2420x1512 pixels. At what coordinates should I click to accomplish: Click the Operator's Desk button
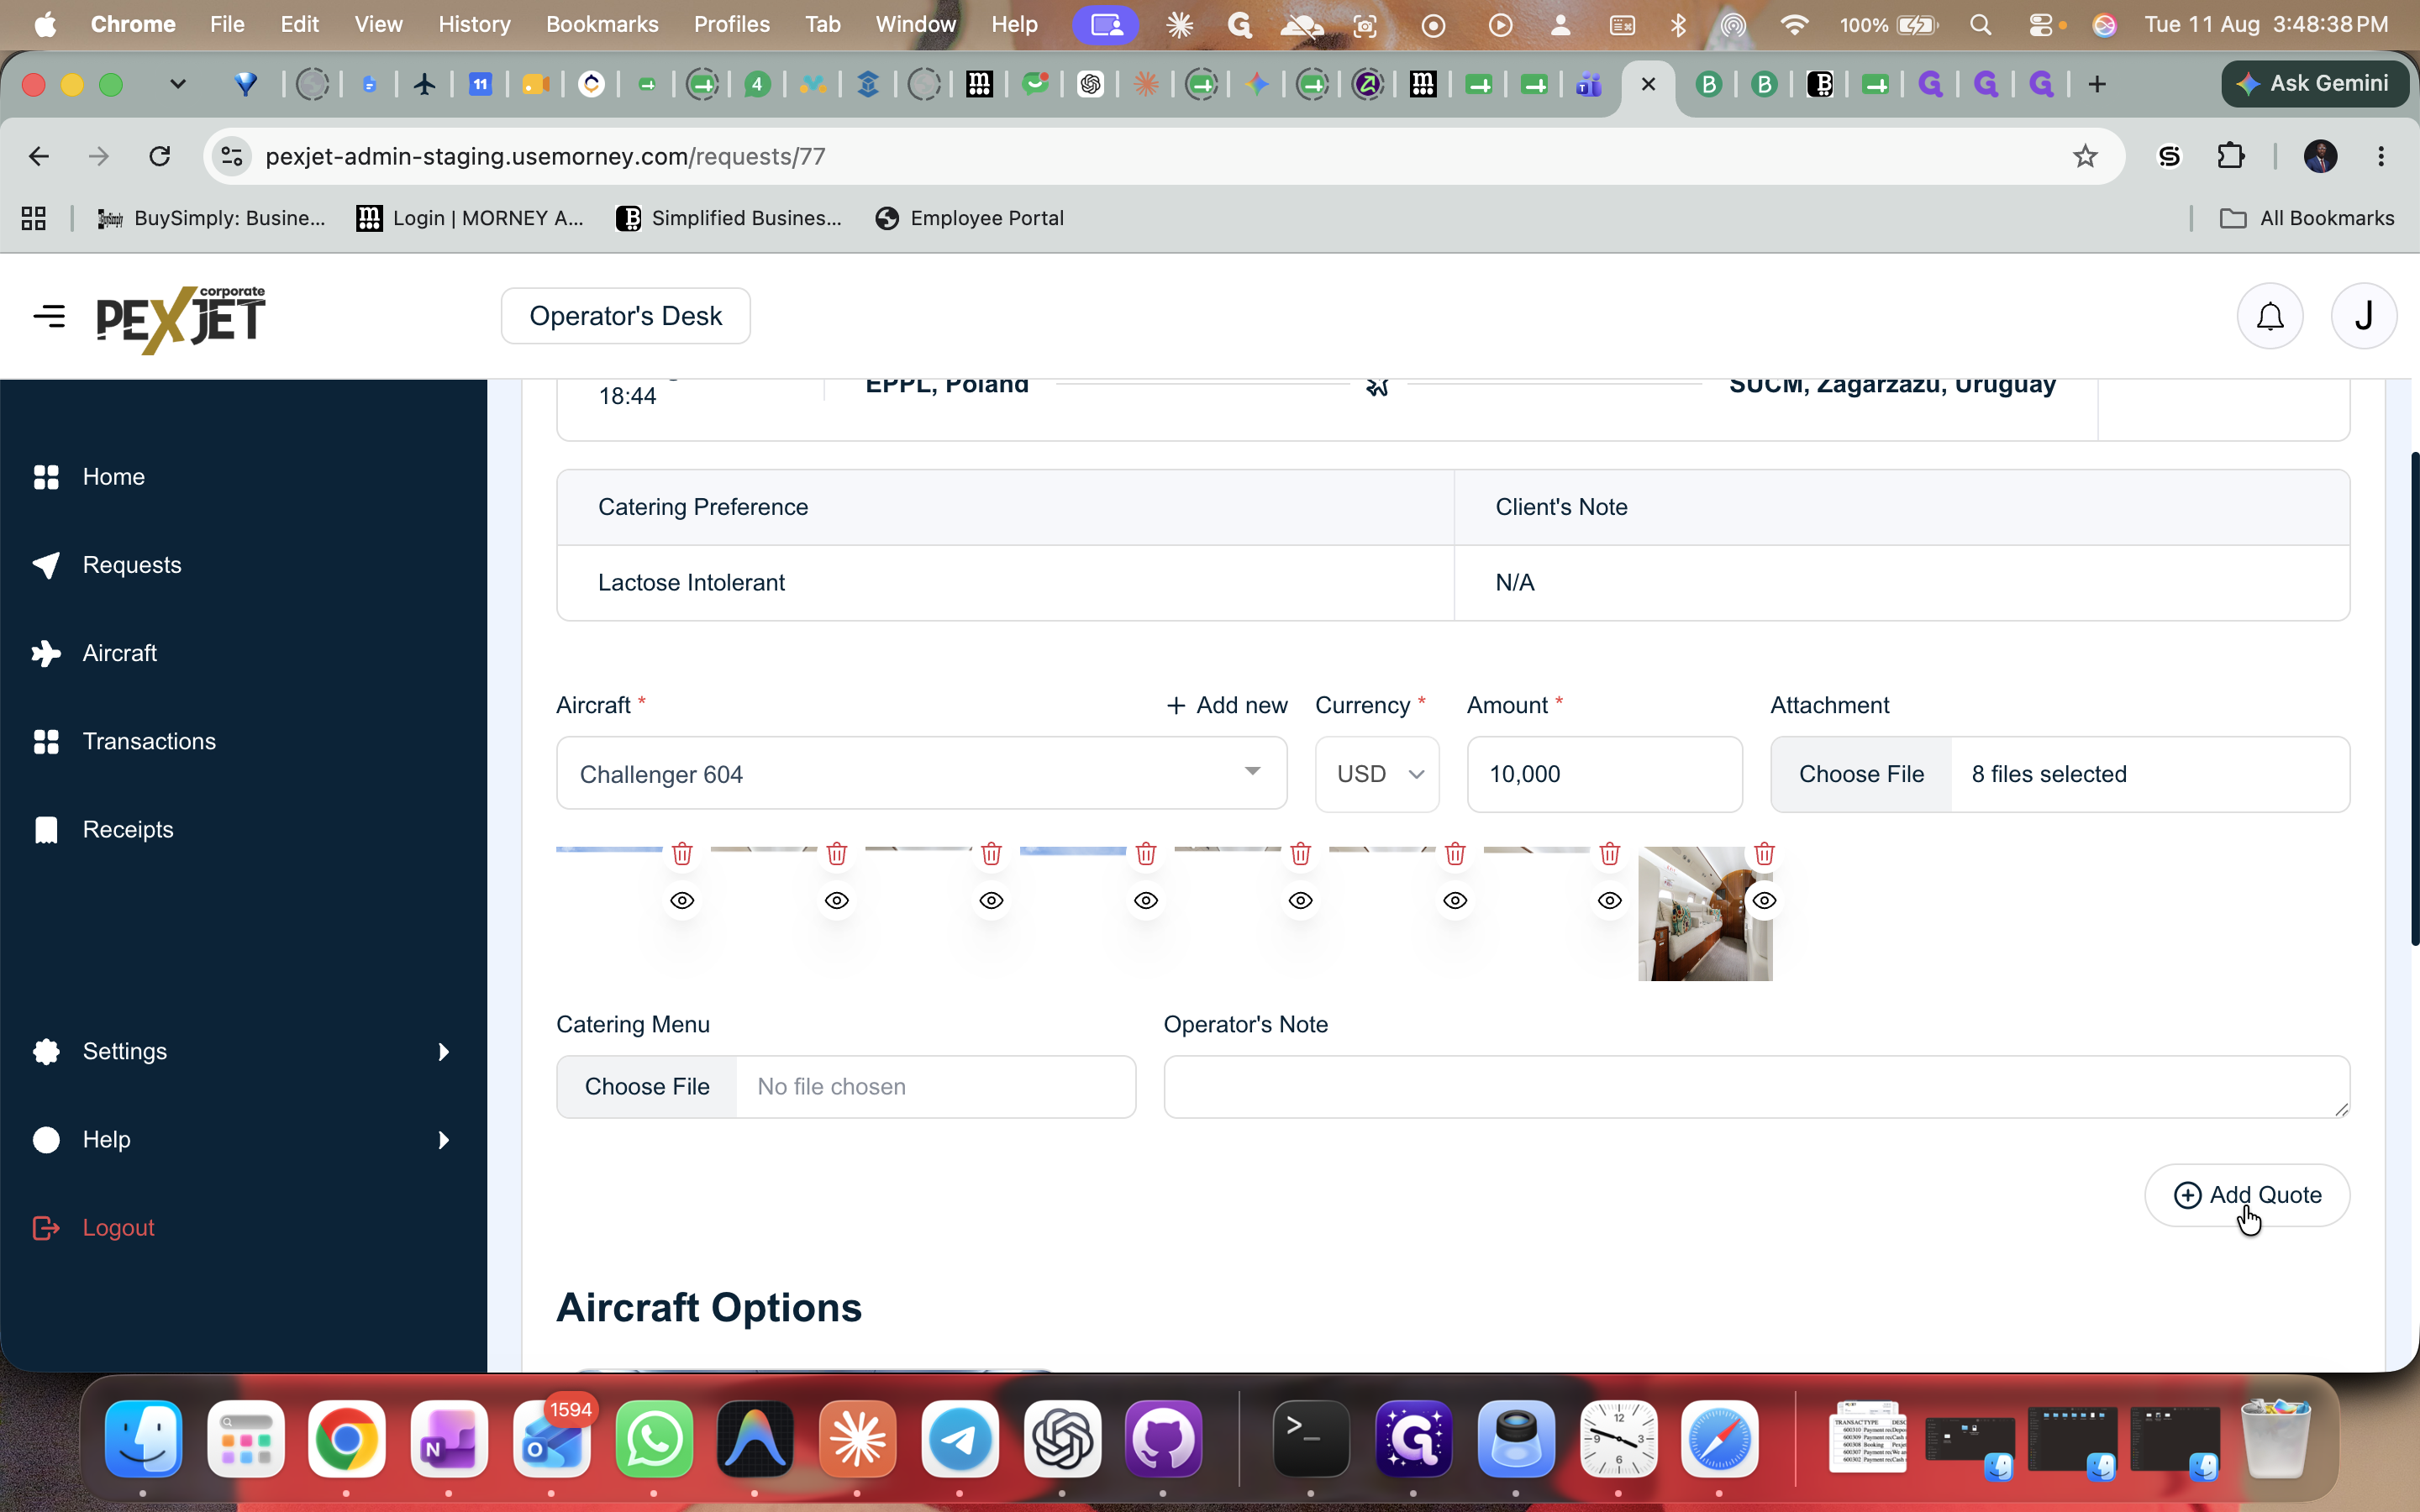[x=625, y=316]
